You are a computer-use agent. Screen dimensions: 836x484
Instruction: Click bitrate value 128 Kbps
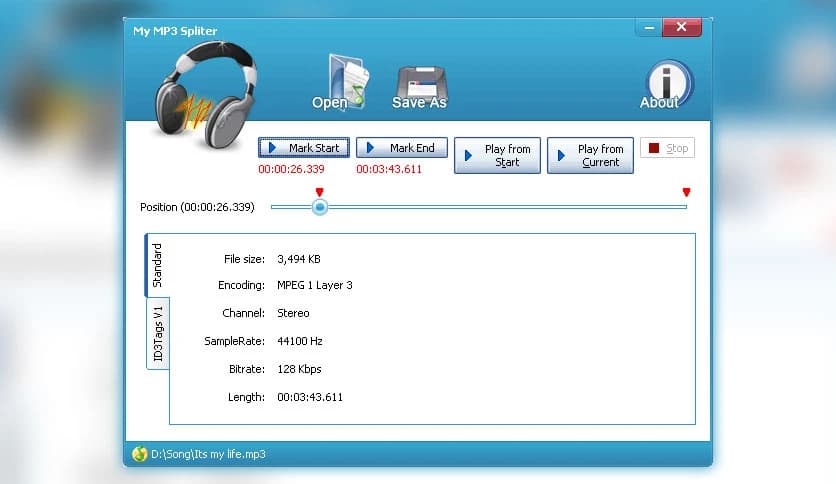tap(299, 369)
